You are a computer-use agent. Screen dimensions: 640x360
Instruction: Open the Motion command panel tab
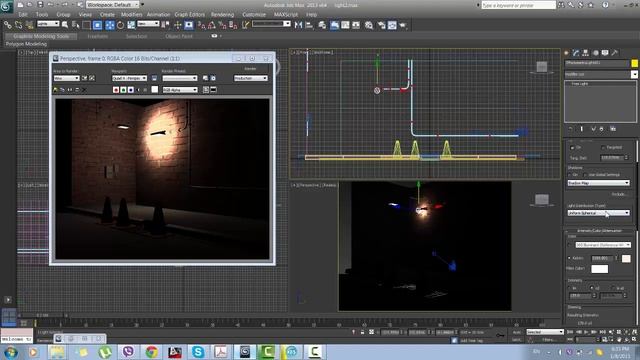(596, 53)
